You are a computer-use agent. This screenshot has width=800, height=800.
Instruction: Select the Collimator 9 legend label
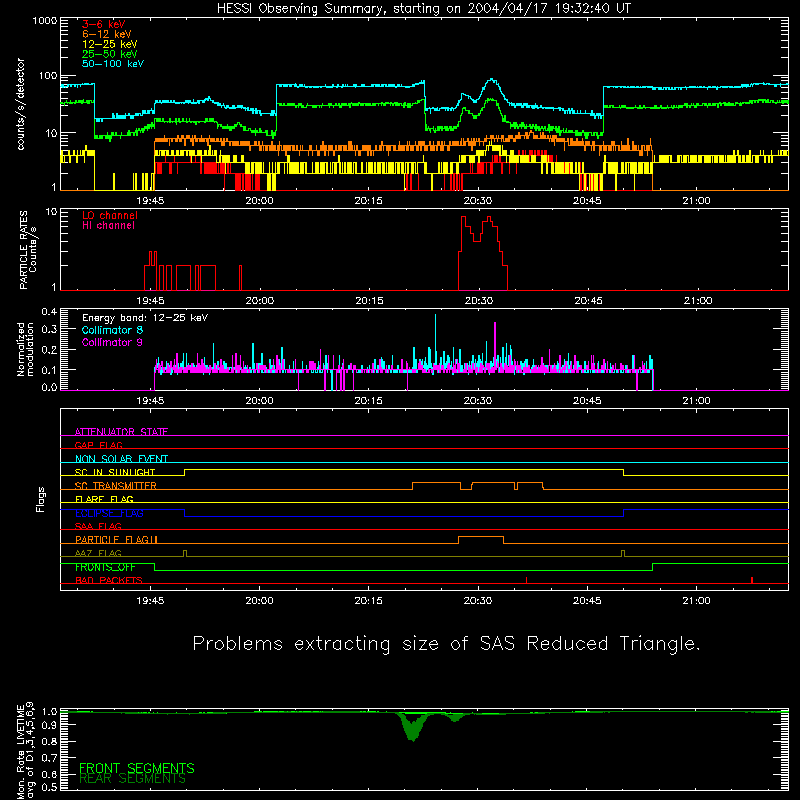[112, 342]
